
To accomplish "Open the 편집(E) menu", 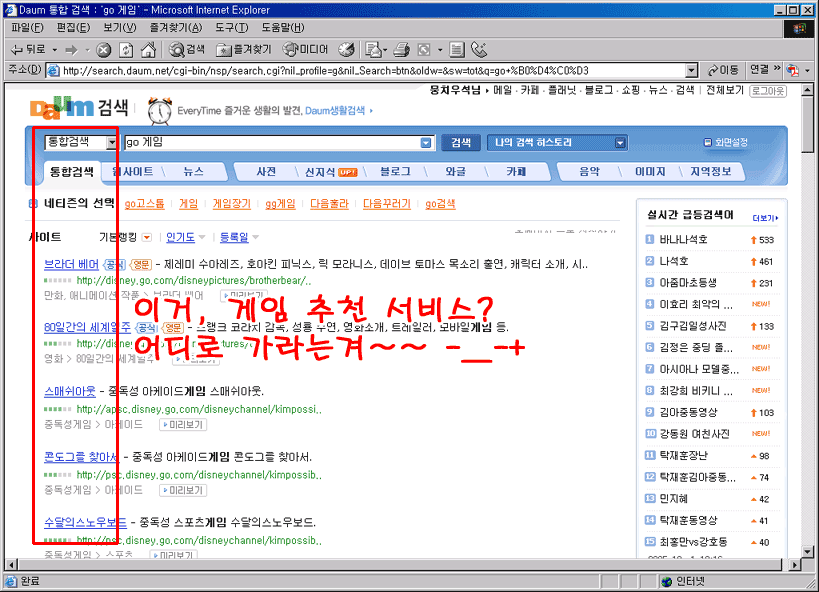I will (x=73, y=27).
